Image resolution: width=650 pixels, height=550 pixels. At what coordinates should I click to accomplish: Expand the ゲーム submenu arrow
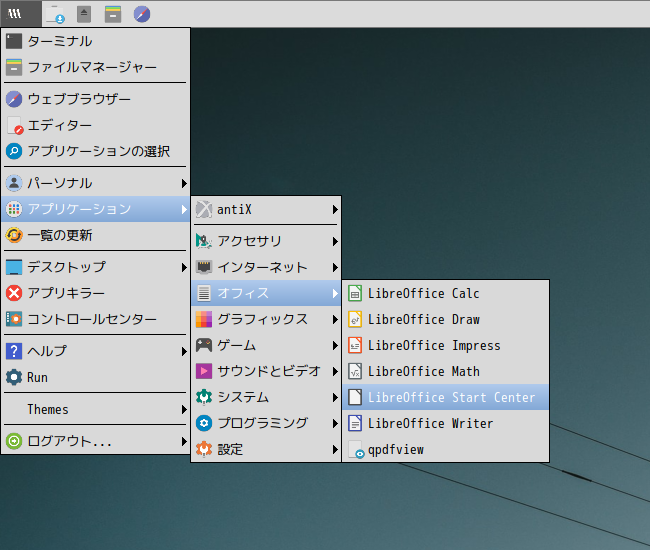335,346
